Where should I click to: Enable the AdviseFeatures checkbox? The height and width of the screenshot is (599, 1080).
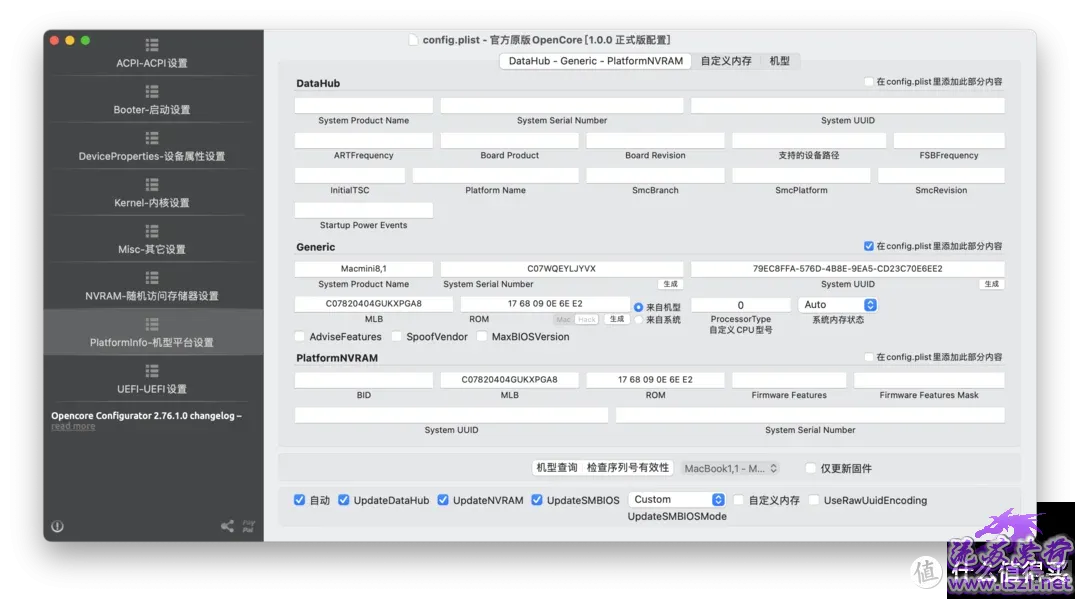(300, 337)
